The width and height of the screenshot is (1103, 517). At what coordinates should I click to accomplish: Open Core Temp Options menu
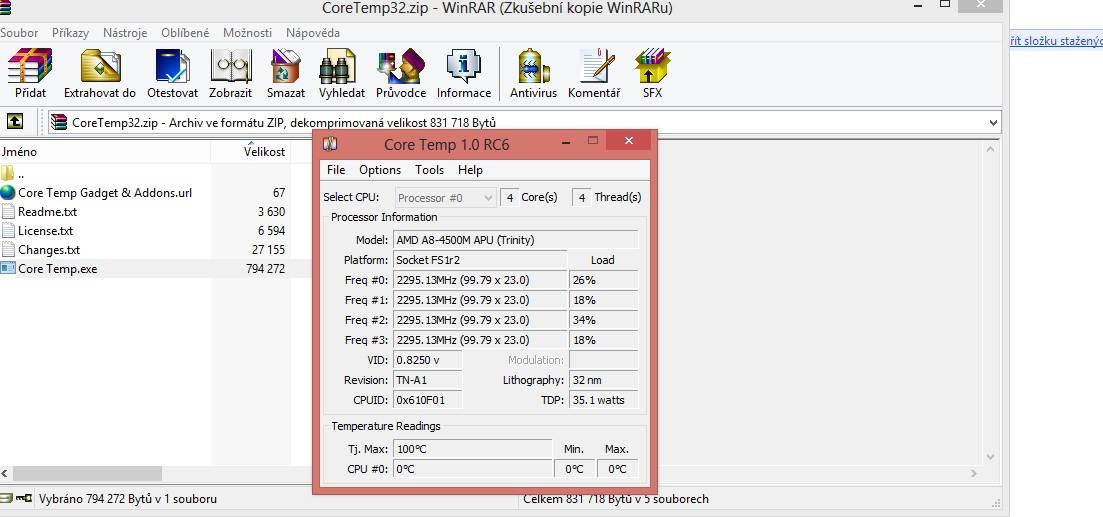[x=380, y=170]
